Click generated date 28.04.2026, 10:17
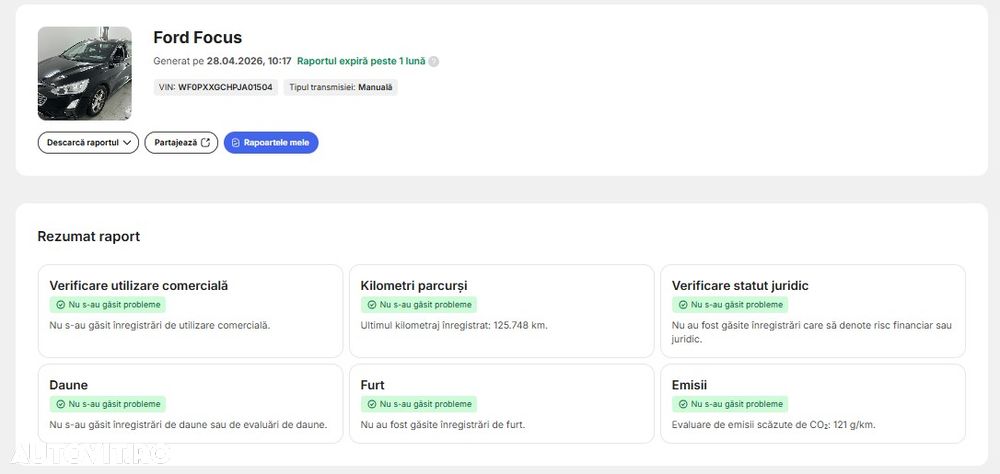Screen dimensions: 1000x474 [249, 61]
